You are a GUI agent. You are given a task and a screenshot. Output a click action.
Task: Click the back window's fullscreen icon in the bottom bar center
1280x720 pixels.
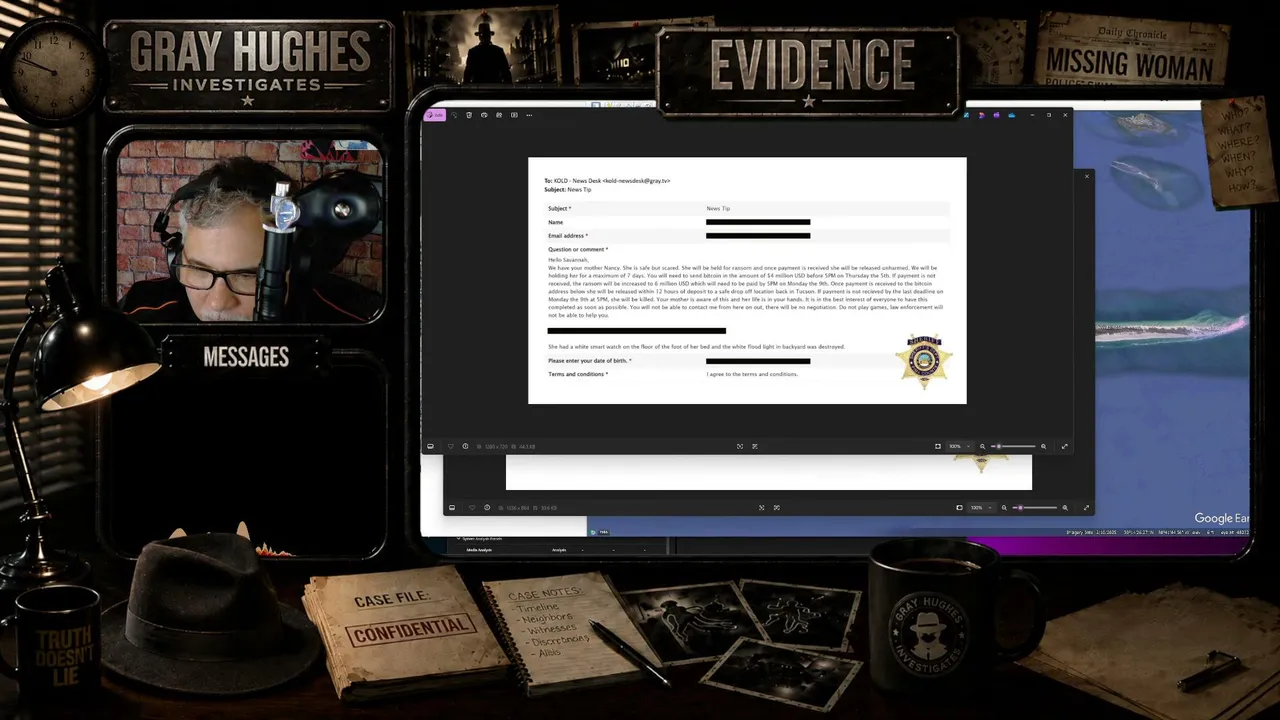761,507
